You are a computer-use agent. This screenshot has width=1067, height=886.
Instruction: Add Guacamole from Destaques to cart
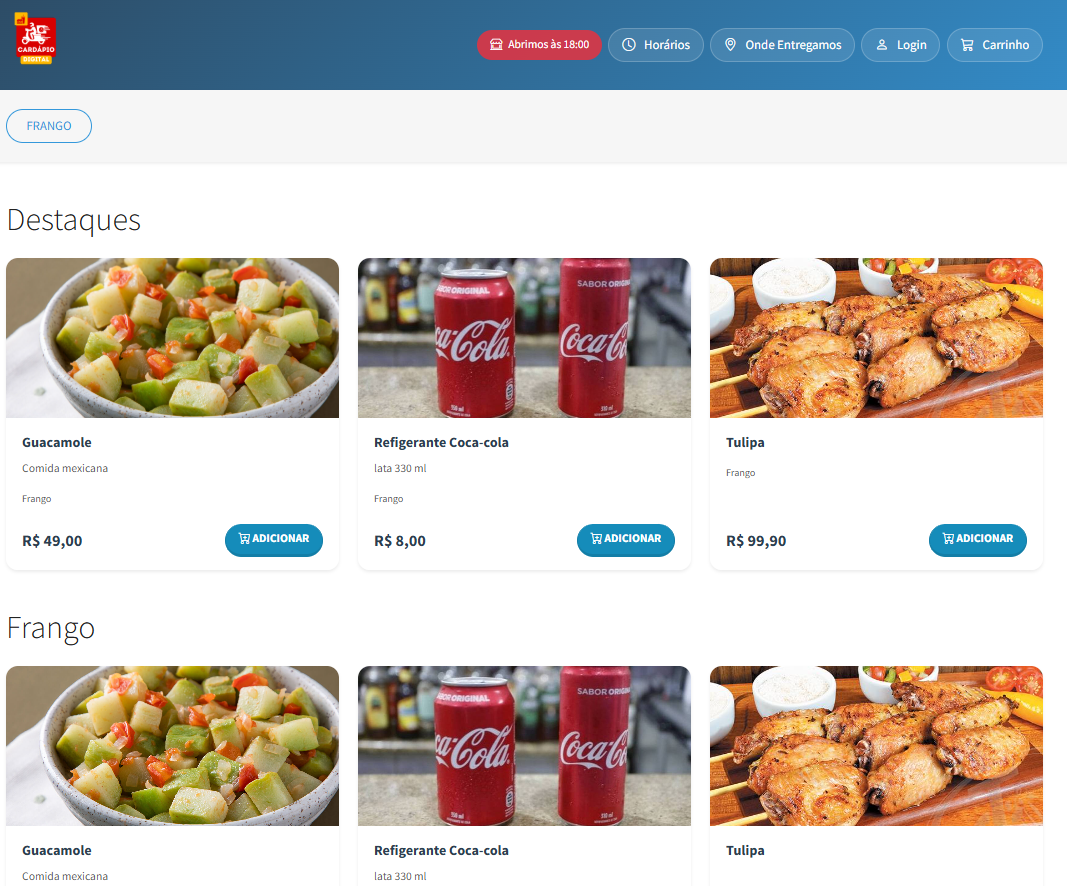point(274,540)
